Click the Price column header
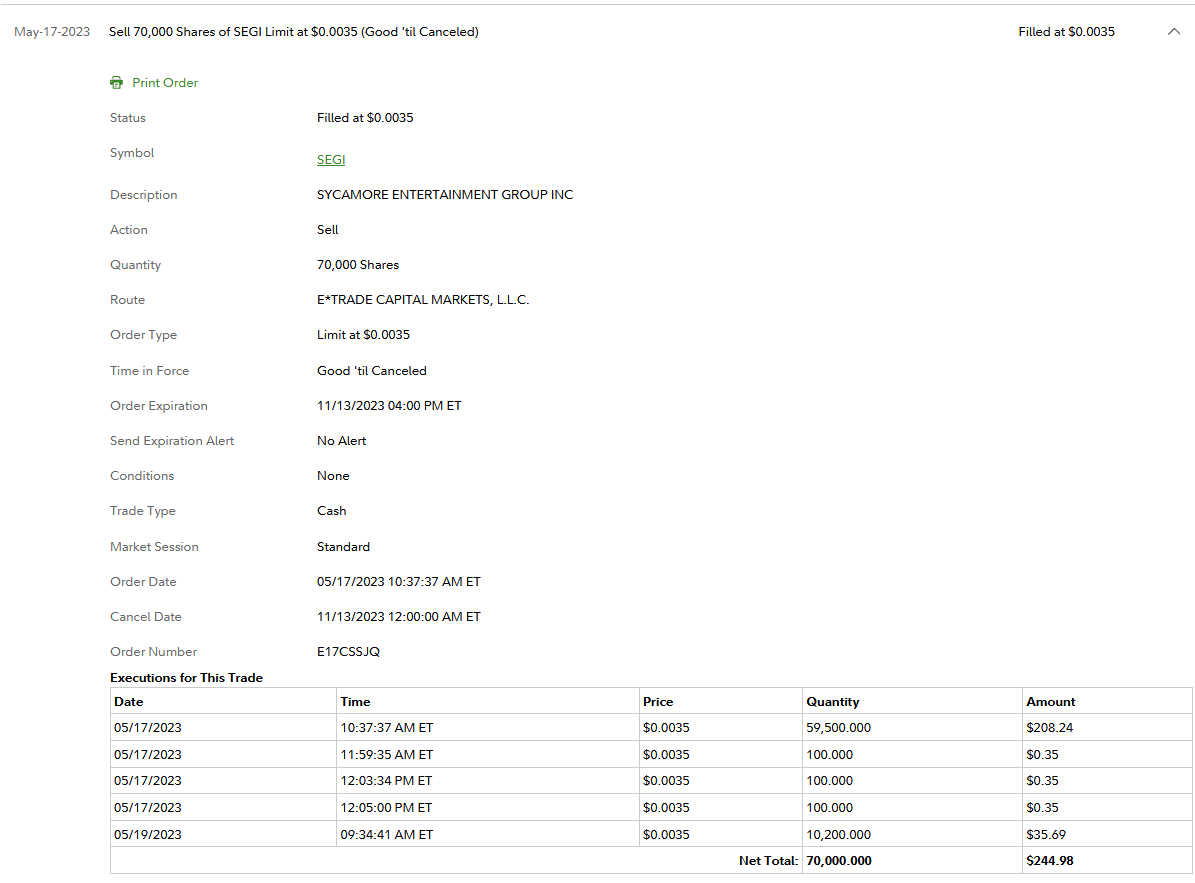Image resolution: width=1195 pixels, height=883 pixels. pos(658,702)
